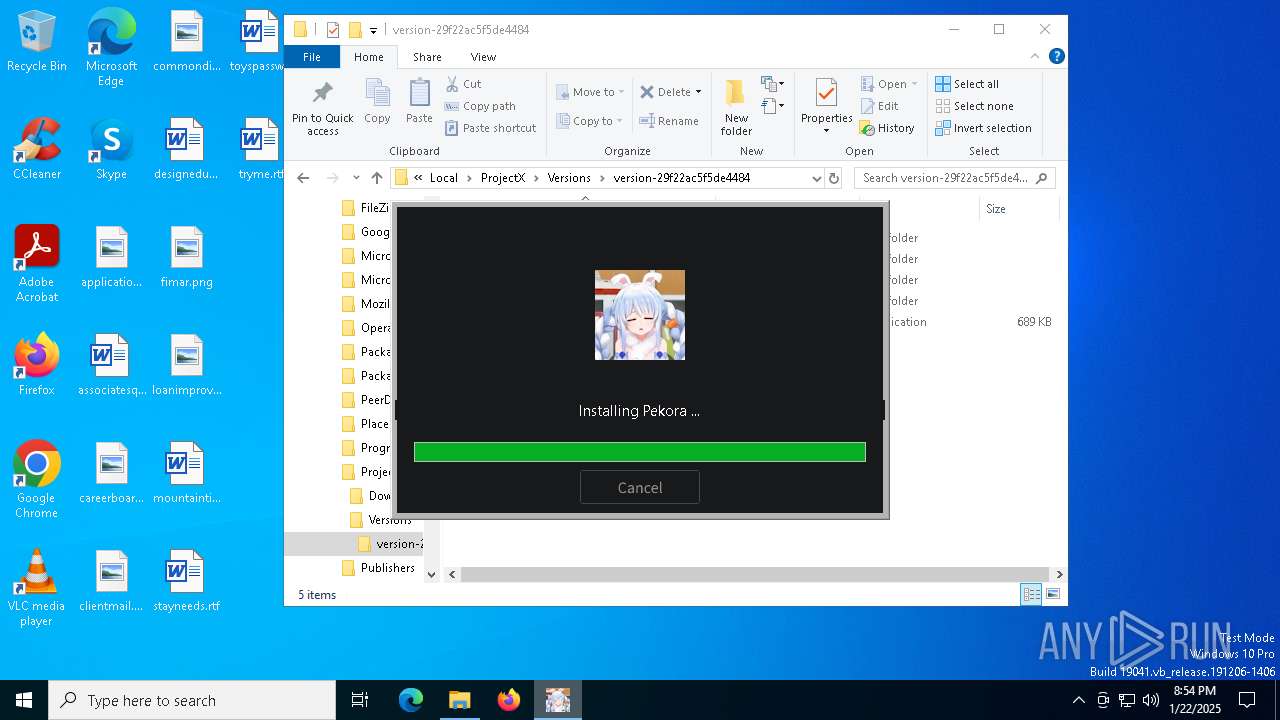Viewport: 1280px width, 720px height.
Task: Open the Move to dropdown
Action: (x=590, y=92)
